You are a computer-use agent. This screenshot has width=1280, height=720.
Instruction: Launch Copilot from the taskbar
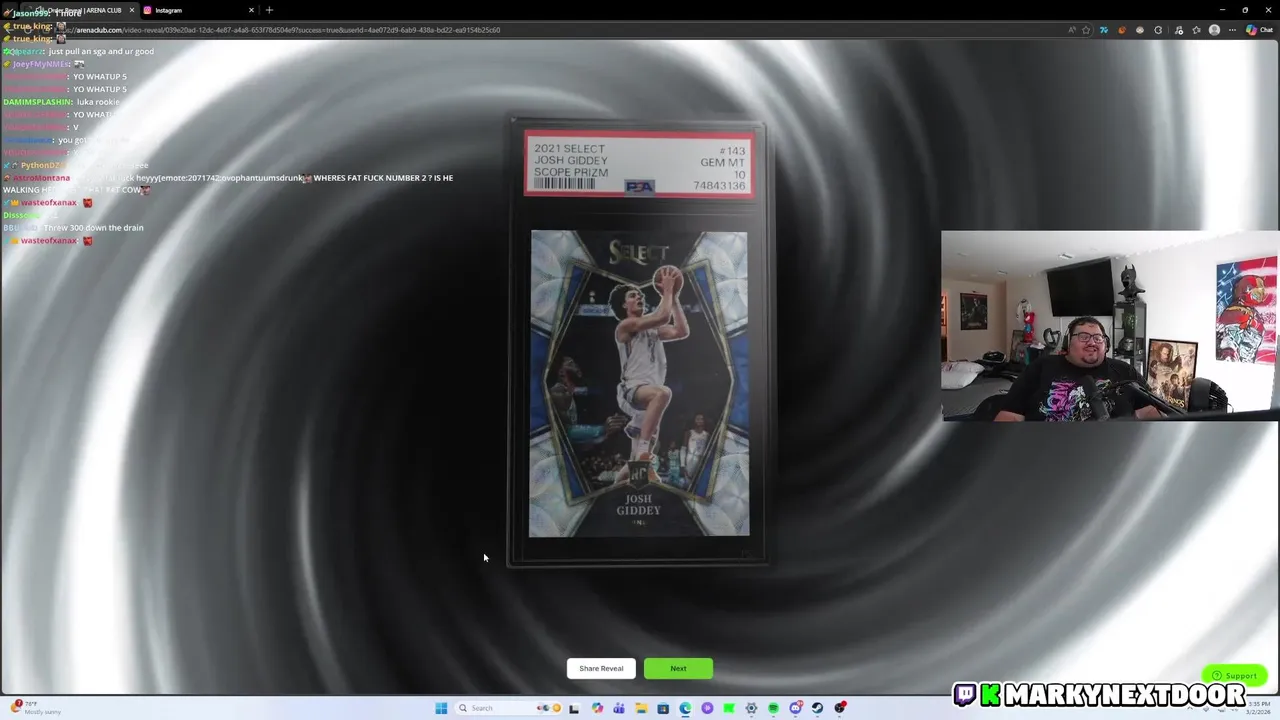coord(597,708)
